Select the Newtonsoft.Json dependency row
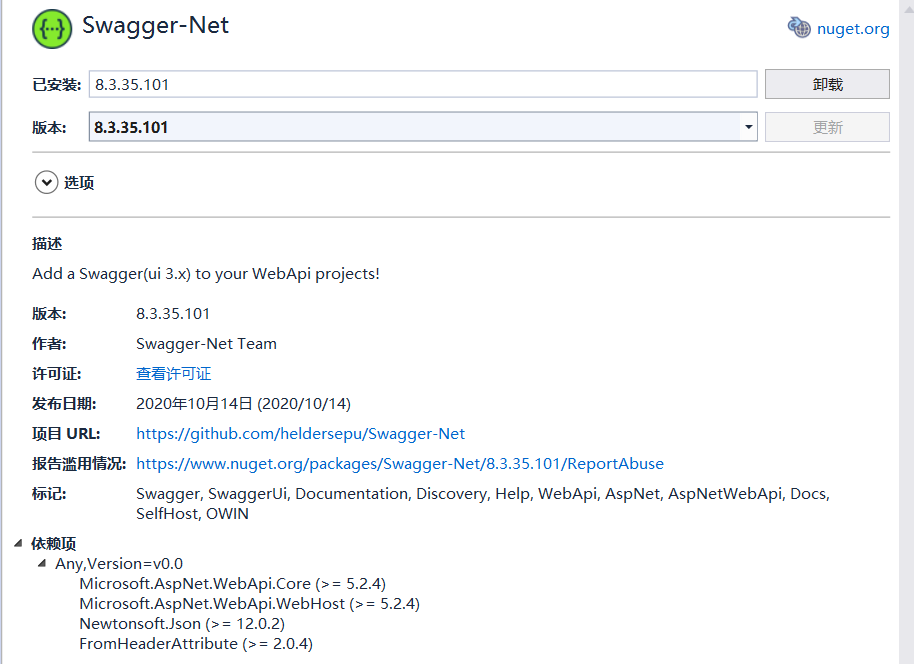The height and width of the screenshot is (664, 914). pyautogui.click(x=182, y=624)
